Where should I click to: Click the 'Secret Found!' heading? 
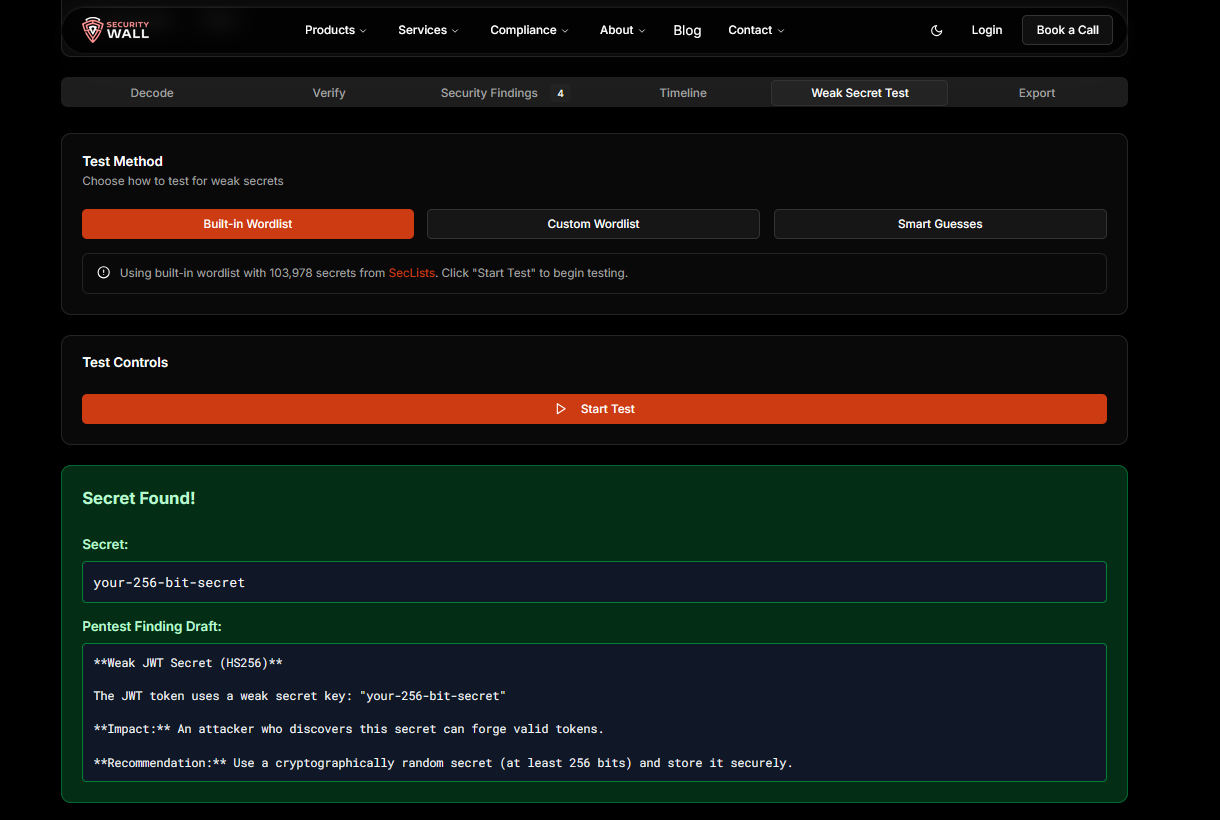[x=139, y=498]
